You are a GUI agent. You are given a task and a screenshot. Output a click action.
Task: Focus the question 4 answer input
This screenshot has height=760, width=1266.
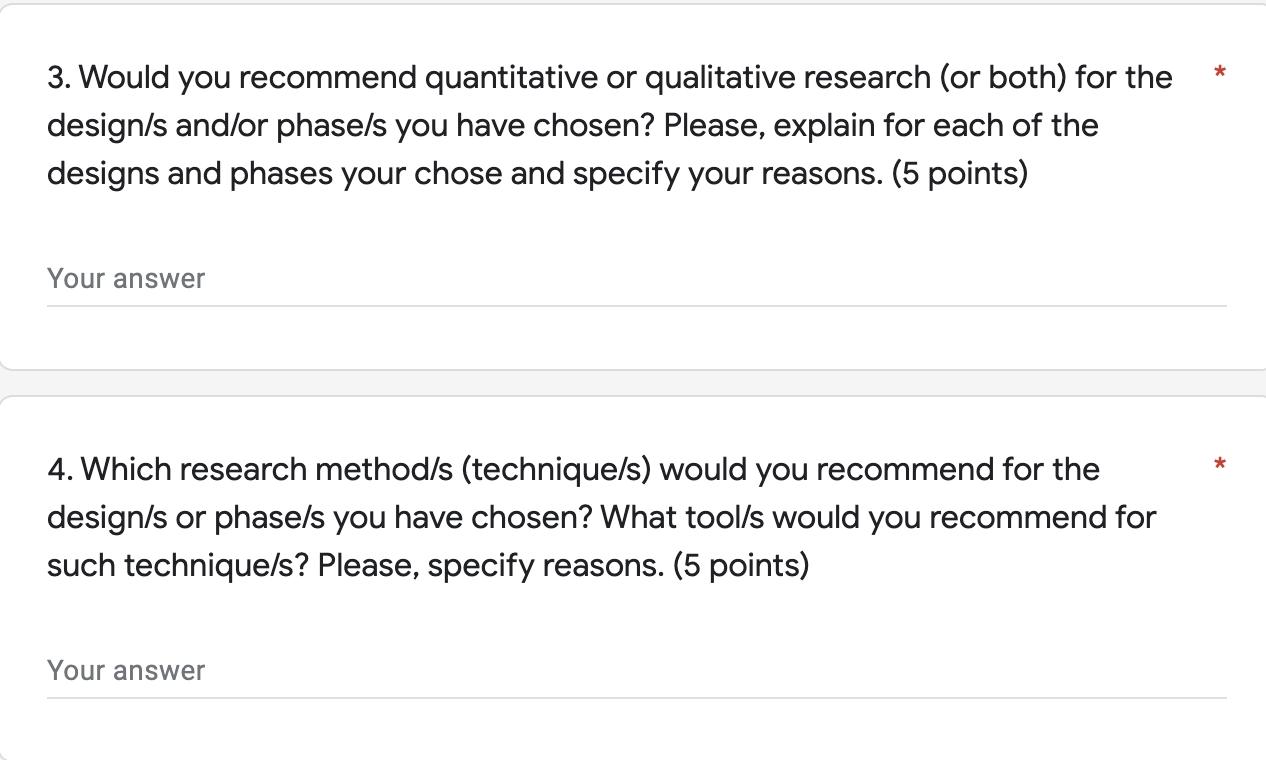[636, 671]
